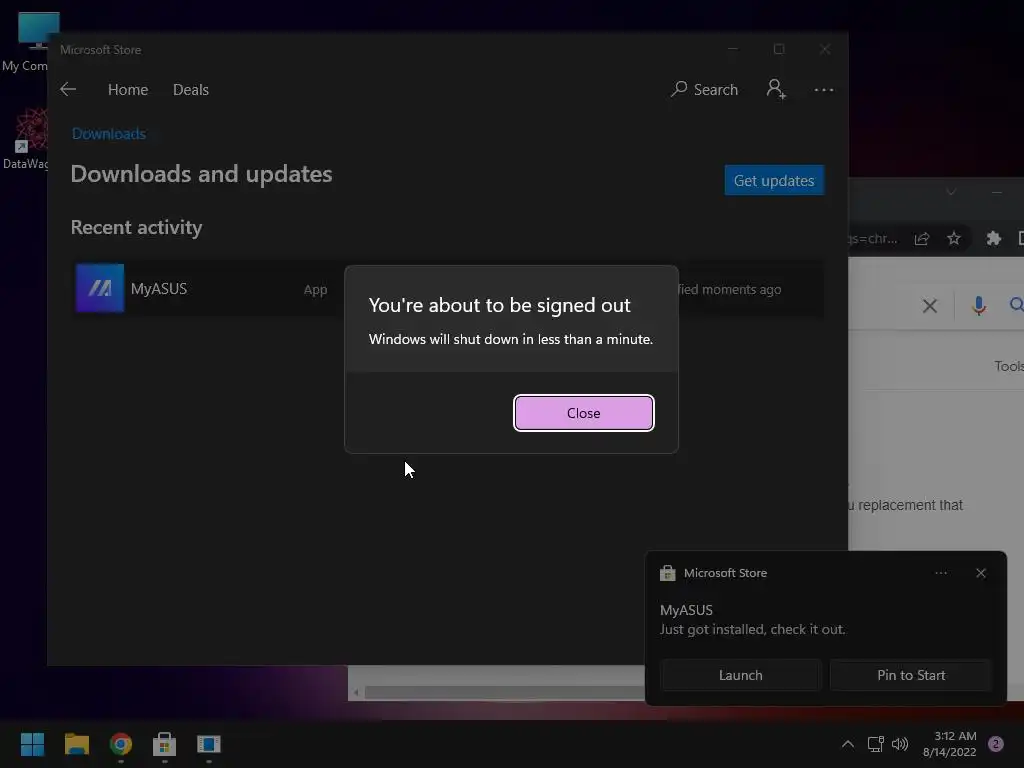The width and height of the screenshot is (1024, 768).
Task: Open the Store's three-dot more menu
Action: (x=824, y=89)
